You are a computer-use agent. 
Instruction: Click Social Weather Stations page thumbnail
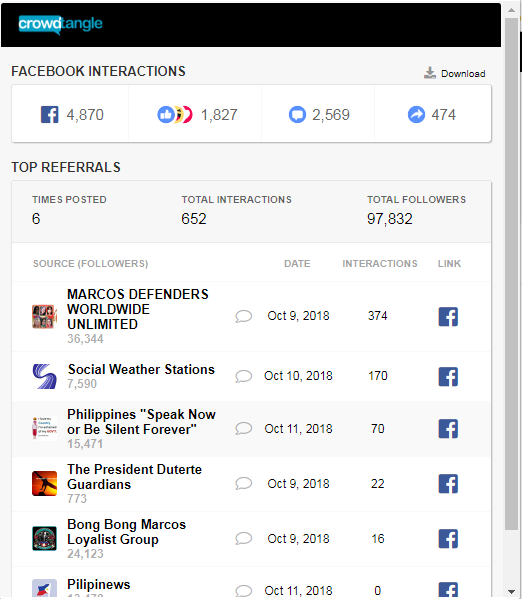click(x=44, y=376)
